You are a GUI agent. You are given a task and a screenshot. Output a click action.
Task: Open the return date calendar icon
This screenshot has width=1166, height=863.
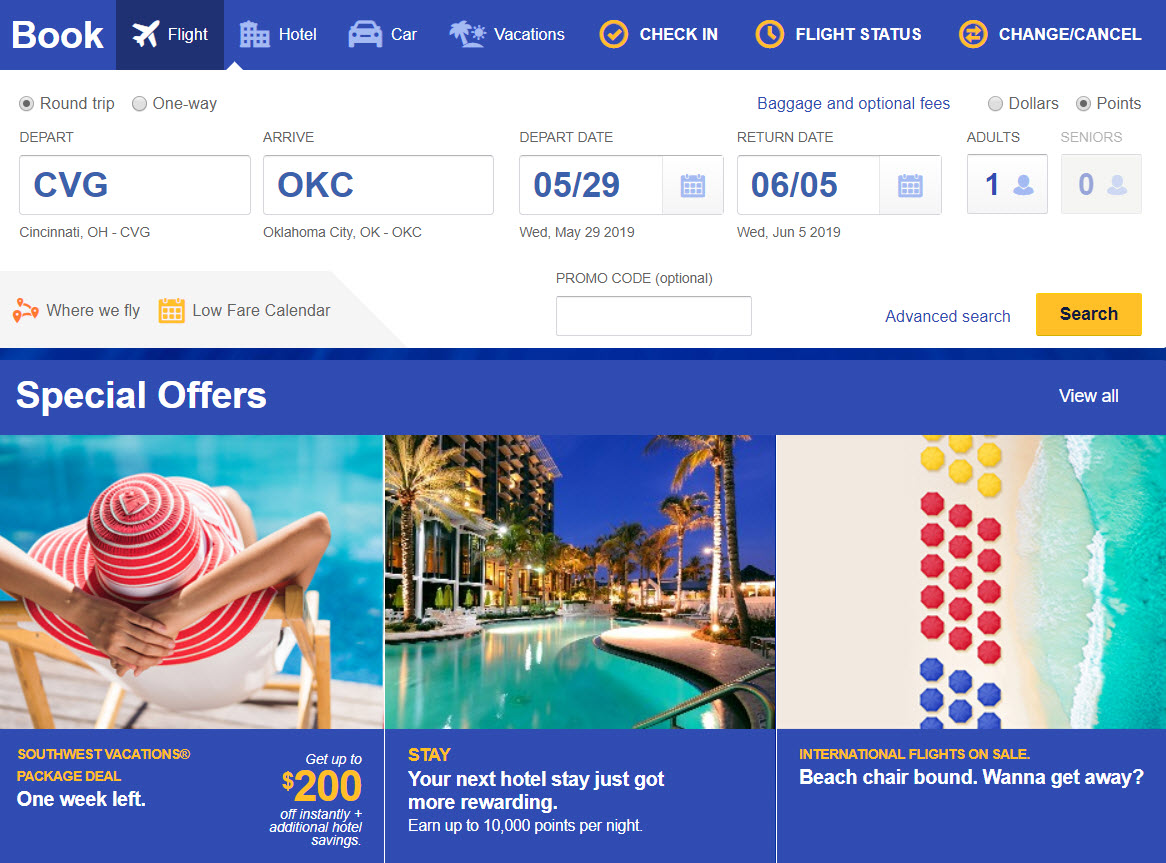pos(909,185)
